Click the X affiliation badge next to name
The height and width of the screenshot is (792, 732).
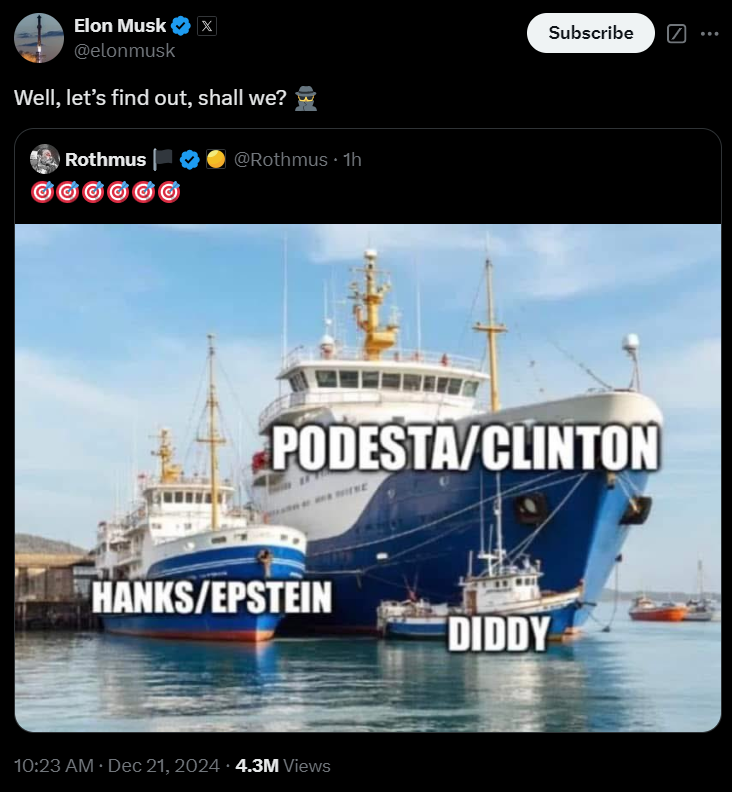point(207,26)
